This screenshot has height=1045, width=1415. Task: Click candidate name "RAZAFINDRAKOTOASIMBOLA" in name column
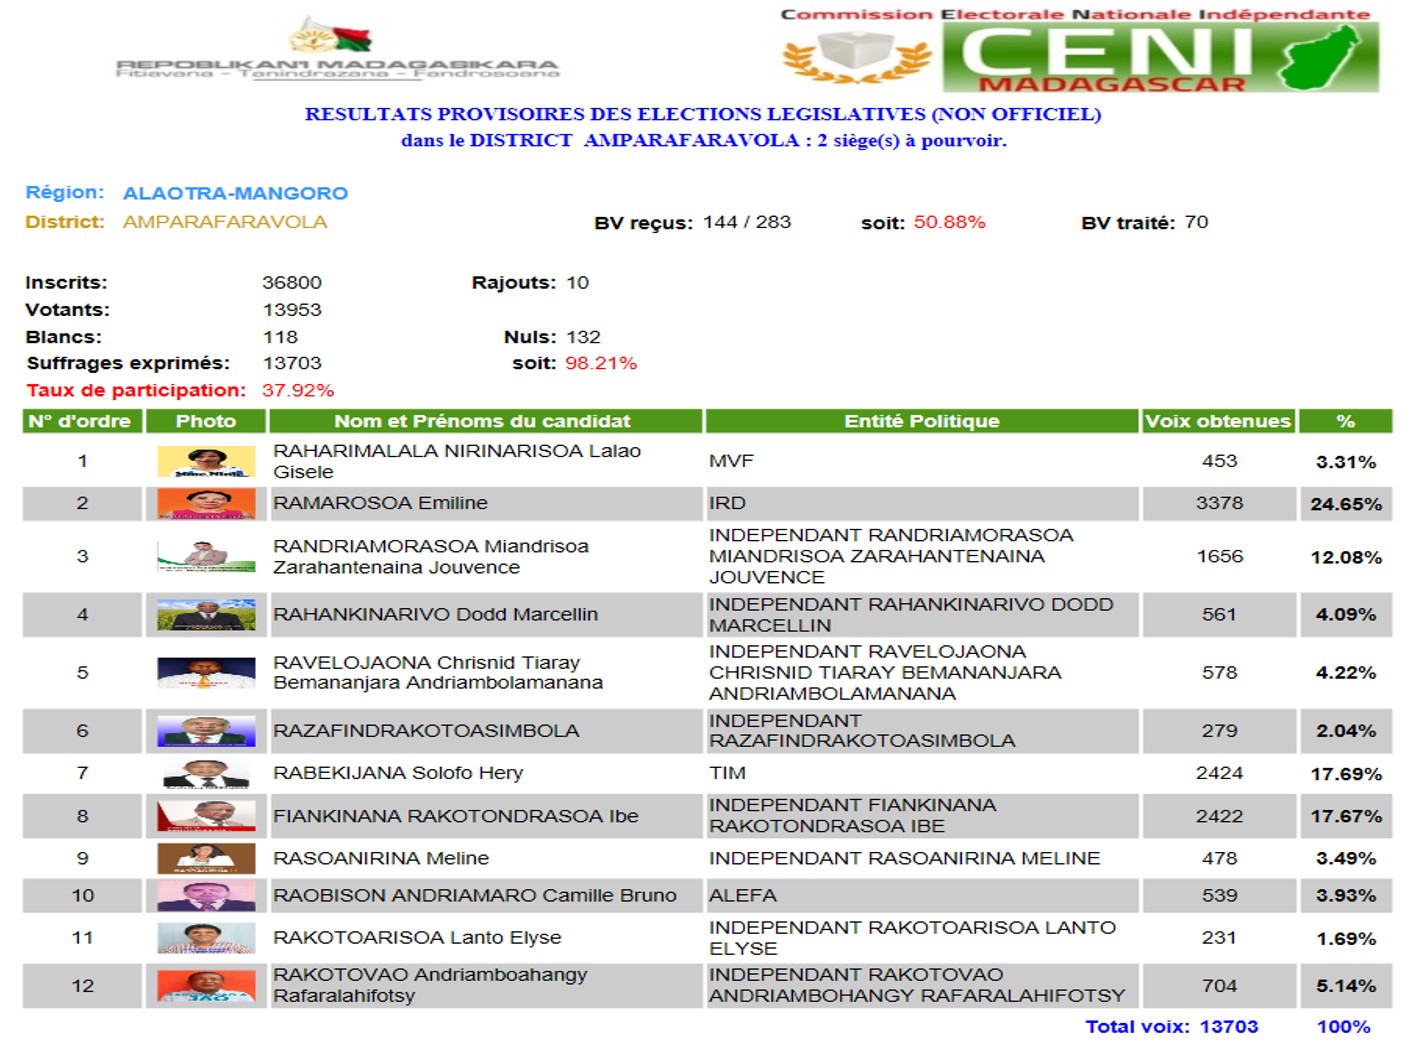(426, 731)
